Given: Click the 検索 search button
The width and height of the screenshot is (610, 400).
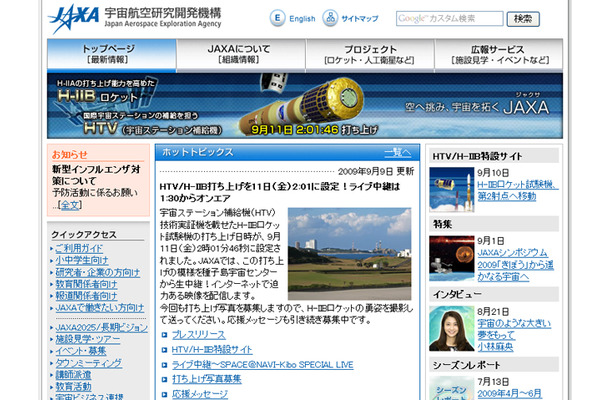Looking at the screenshot, I should click(x=523, y=19).
